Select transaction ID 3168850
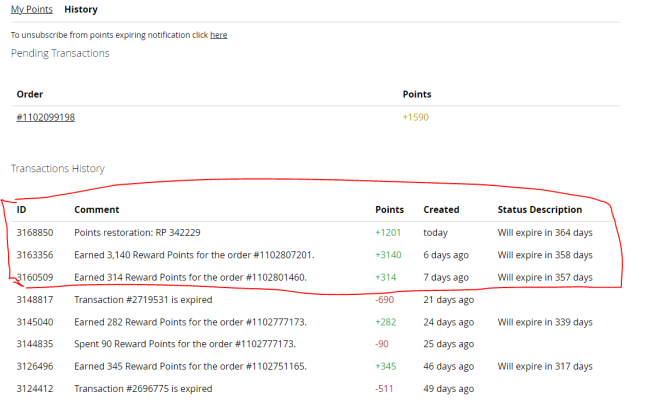Viewport: 653px width, 400px height. coord(35,232)
